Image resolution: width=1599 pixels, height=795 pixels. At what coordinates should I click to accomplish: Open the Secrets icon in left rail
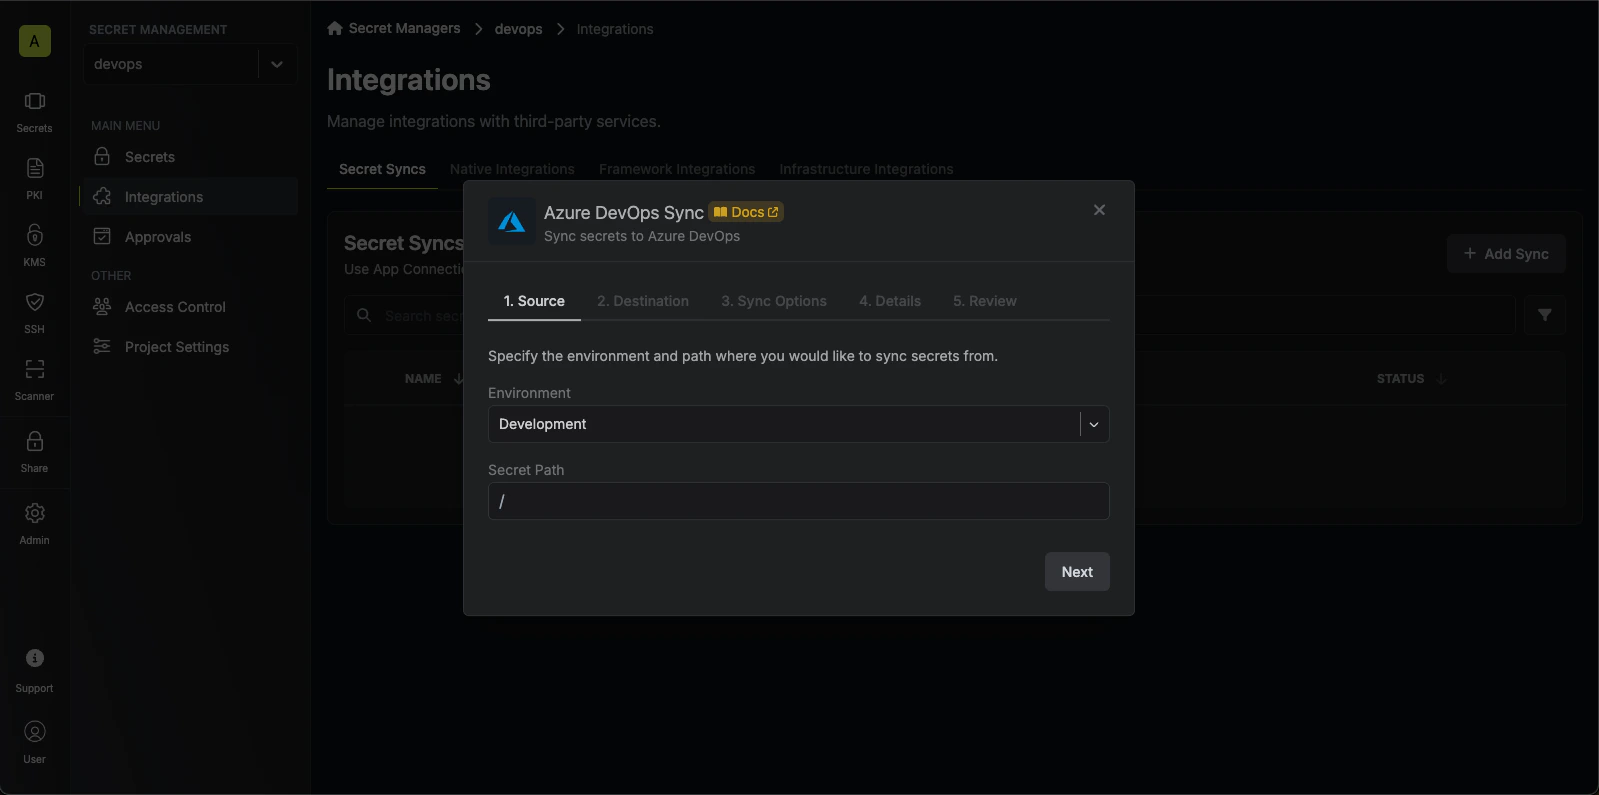click(x=34, y=102)
